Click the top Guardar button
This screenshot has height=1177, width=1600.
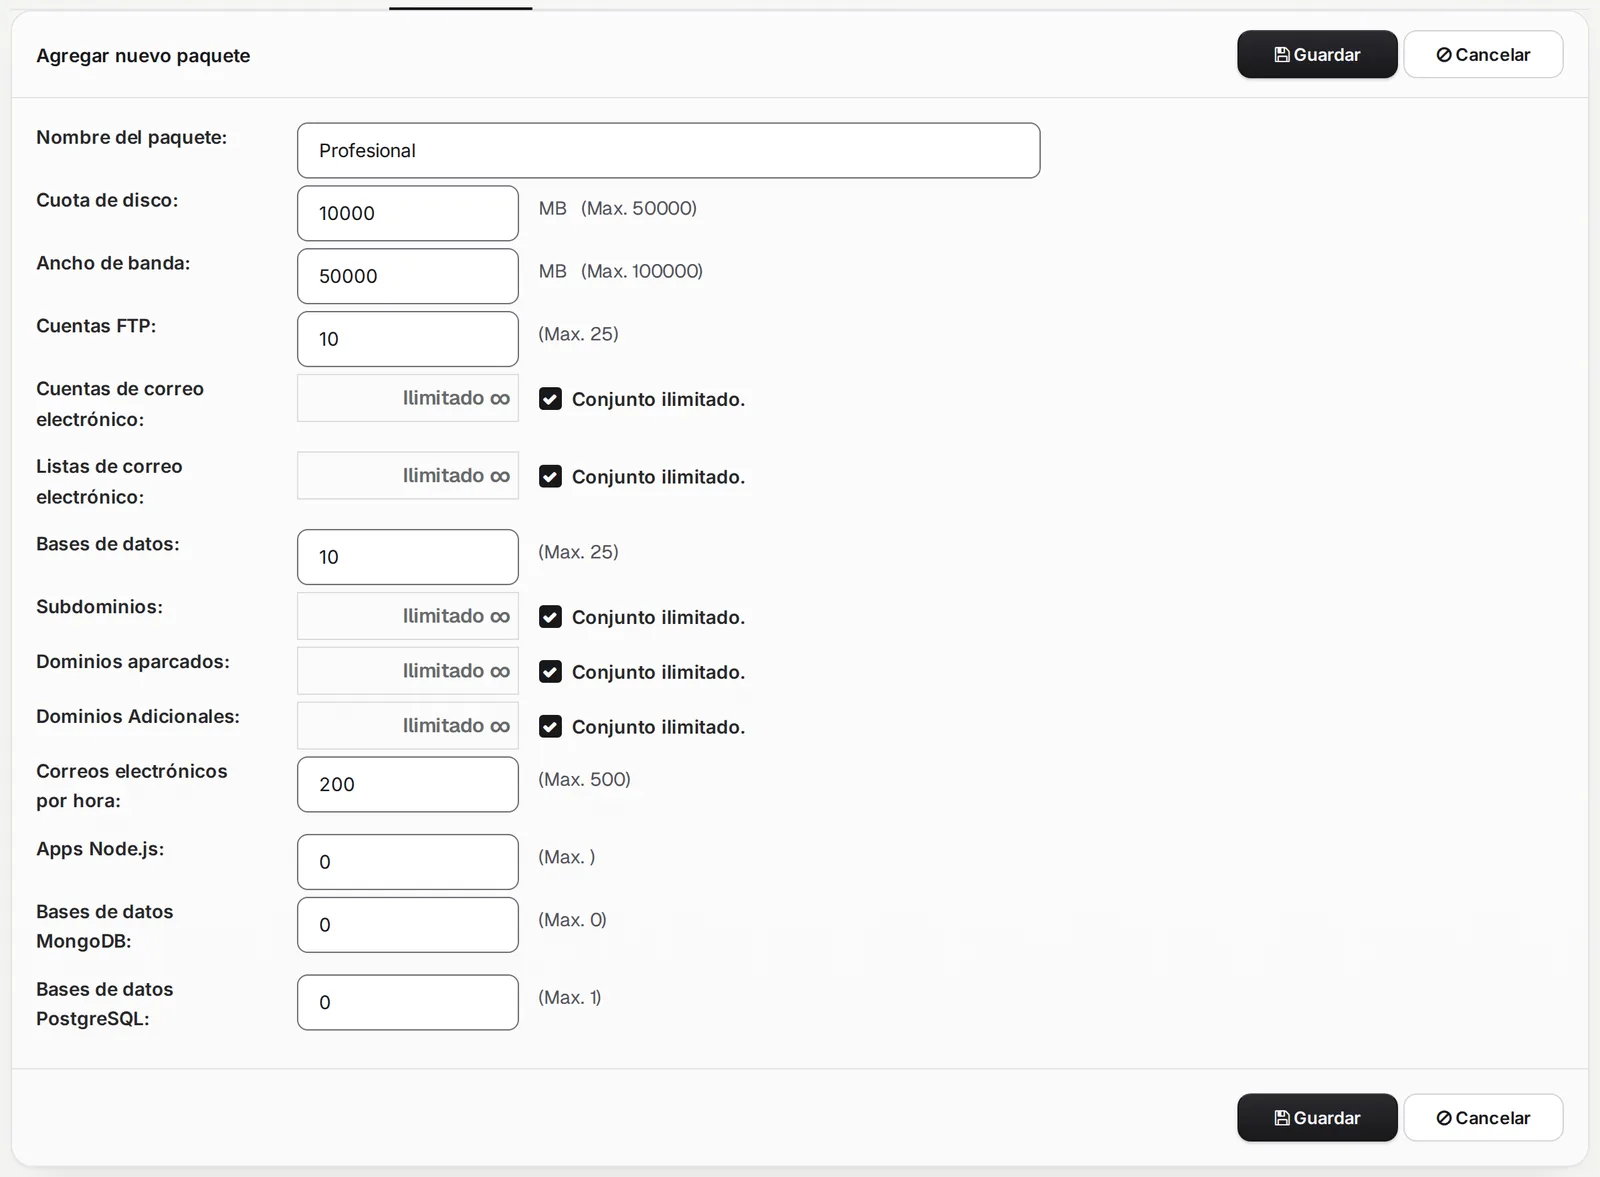(1317, 54)
